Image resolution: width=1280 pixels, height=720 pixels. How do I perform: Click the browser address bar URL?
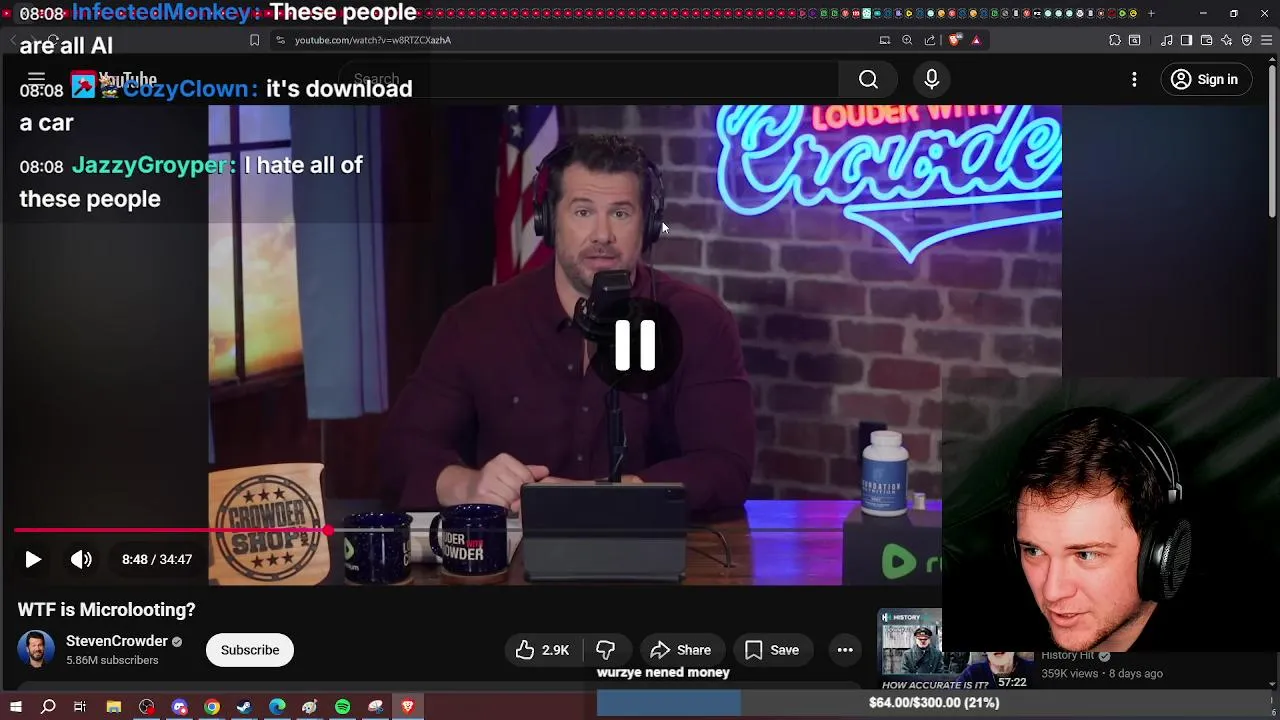(x=372, y=40)
